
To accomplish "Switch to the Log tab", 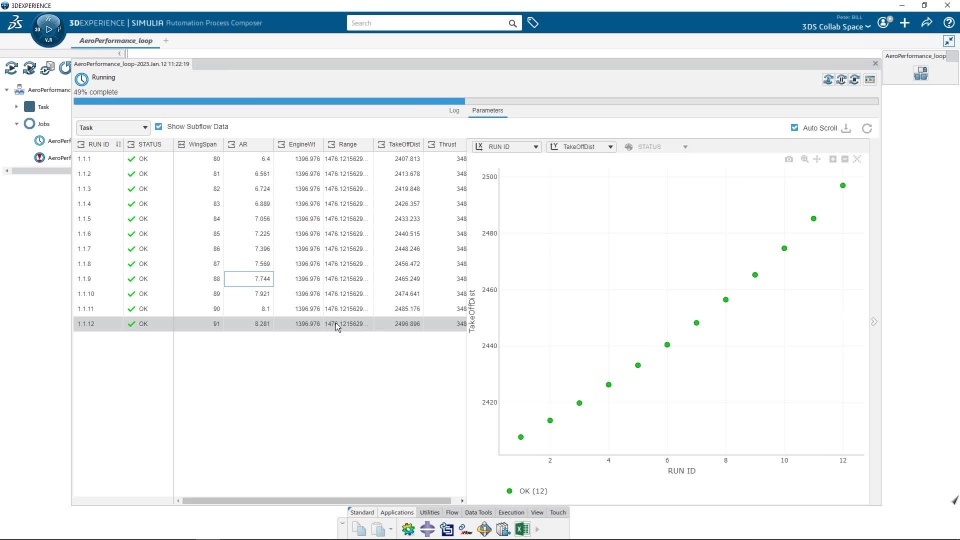I will (x=454, y=111).
